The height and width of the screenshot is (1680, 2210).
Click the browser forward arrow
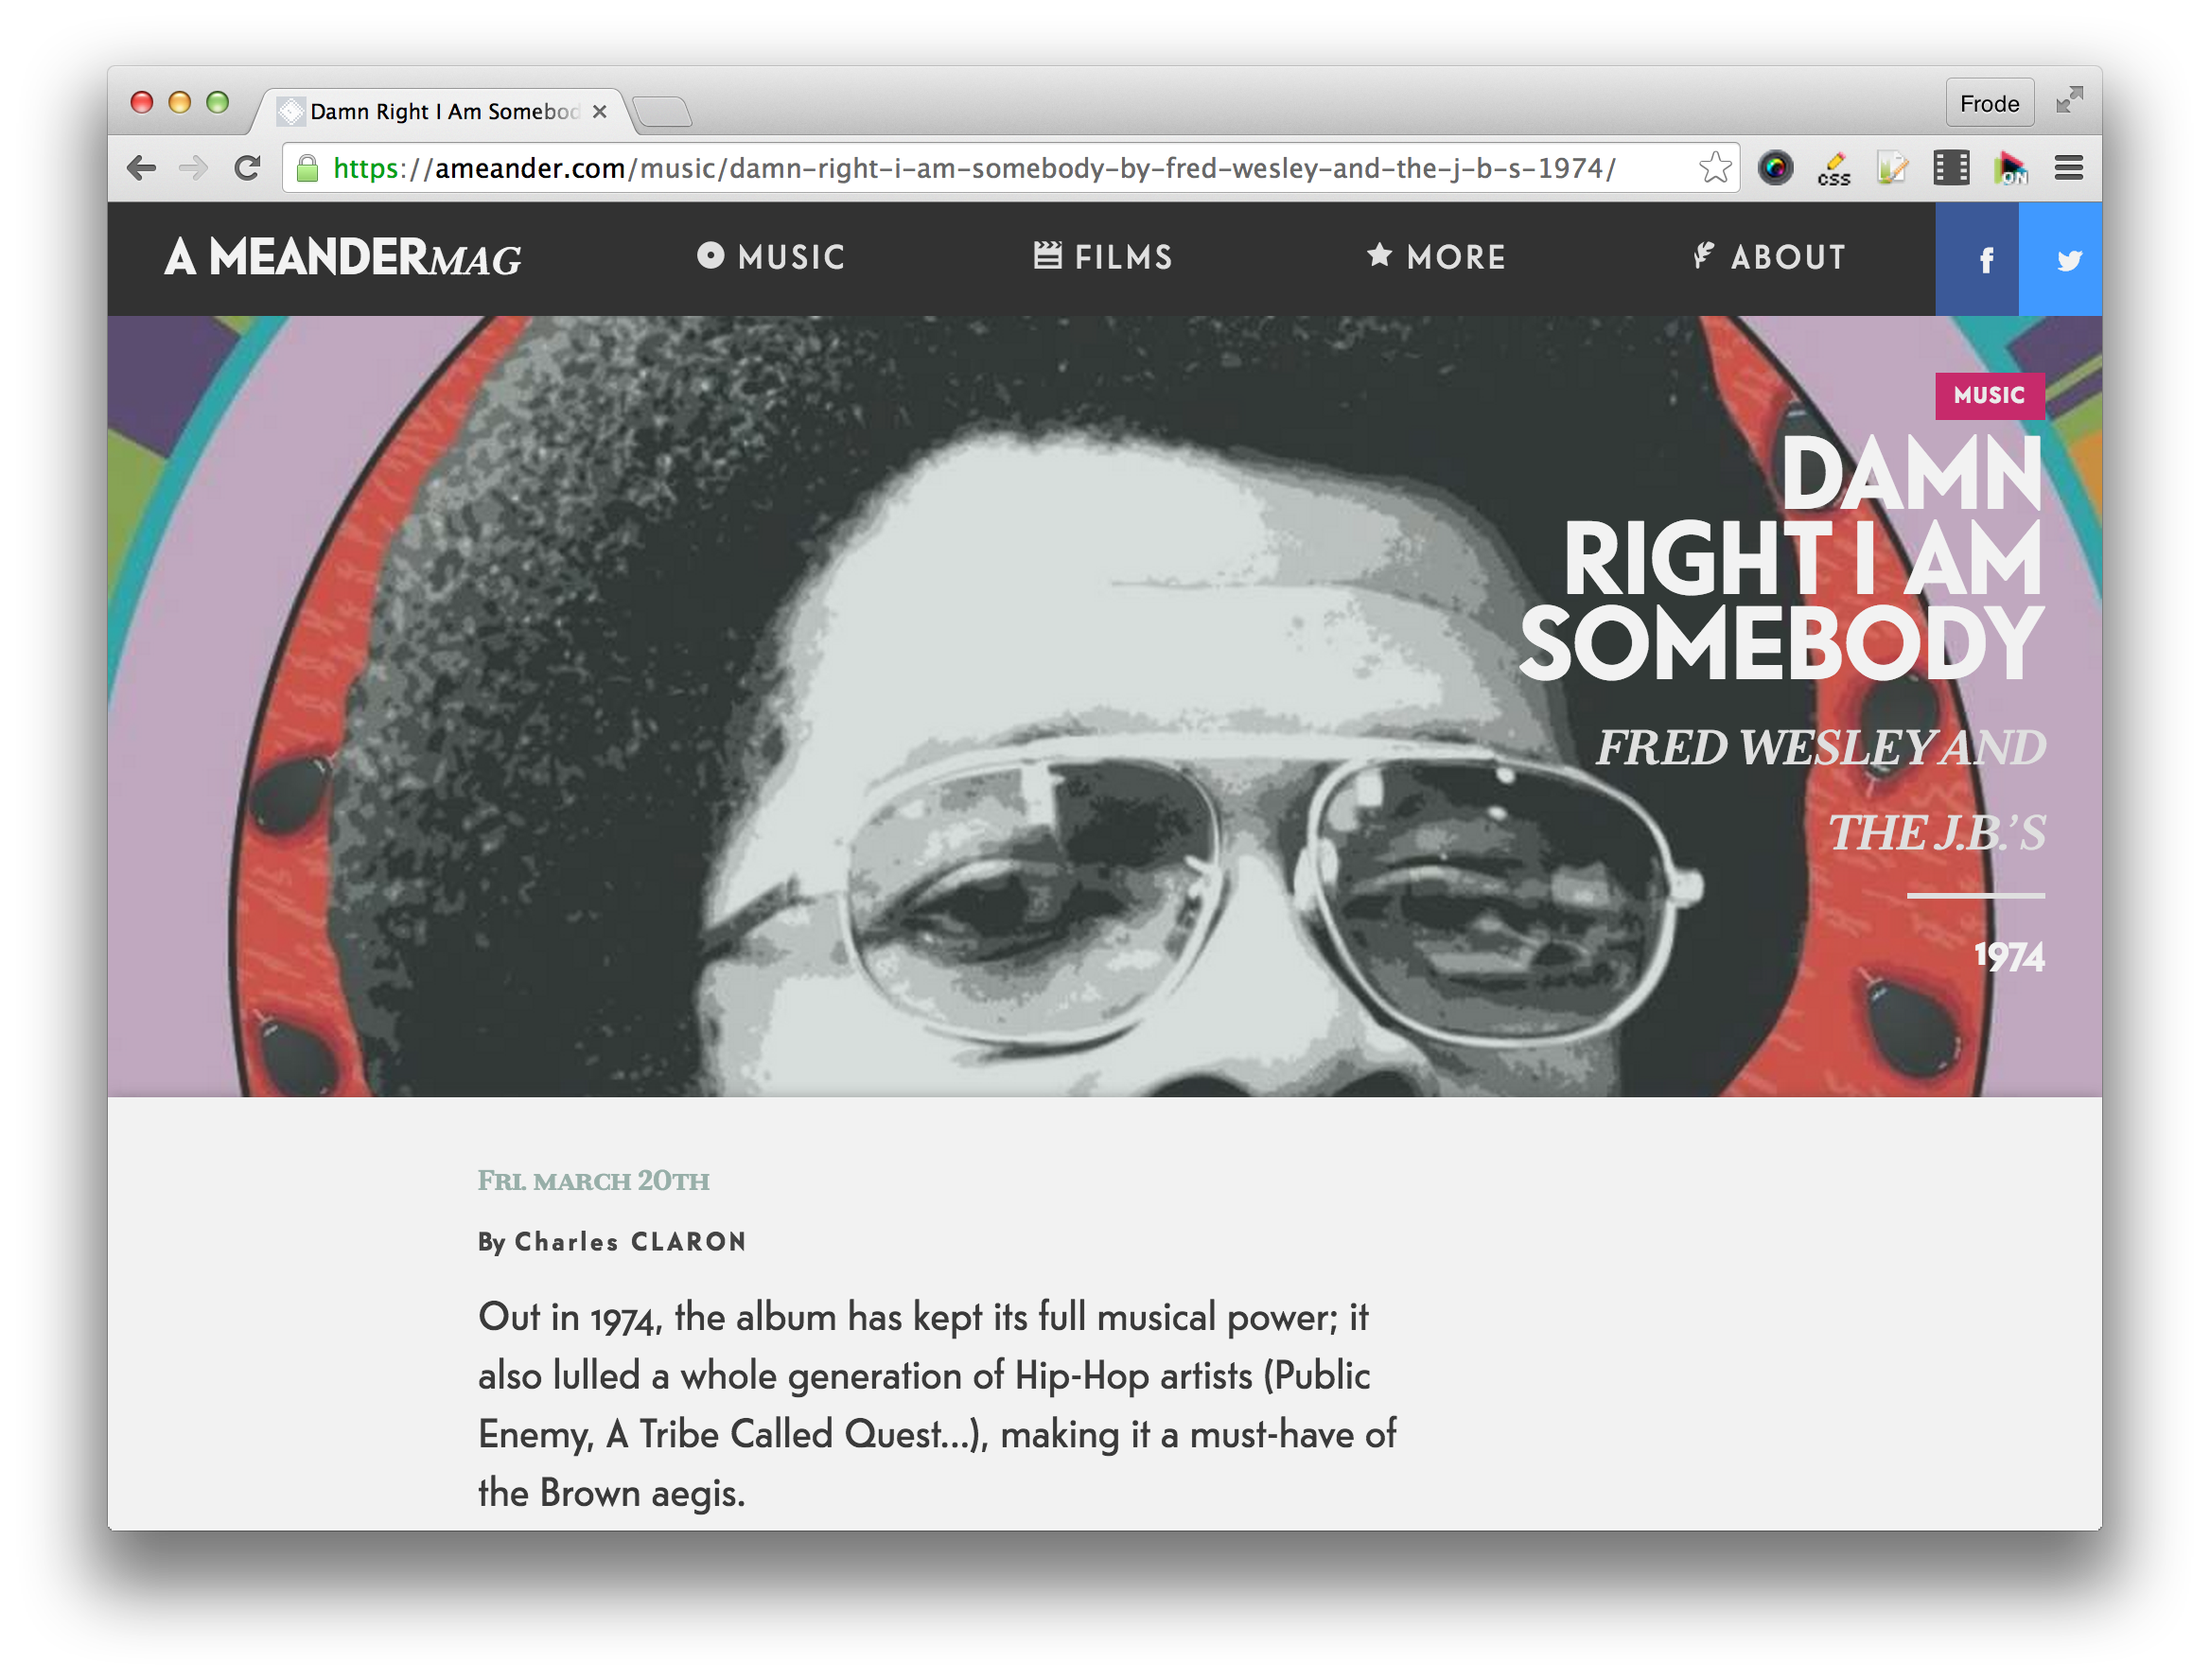[x=193, y=168]
